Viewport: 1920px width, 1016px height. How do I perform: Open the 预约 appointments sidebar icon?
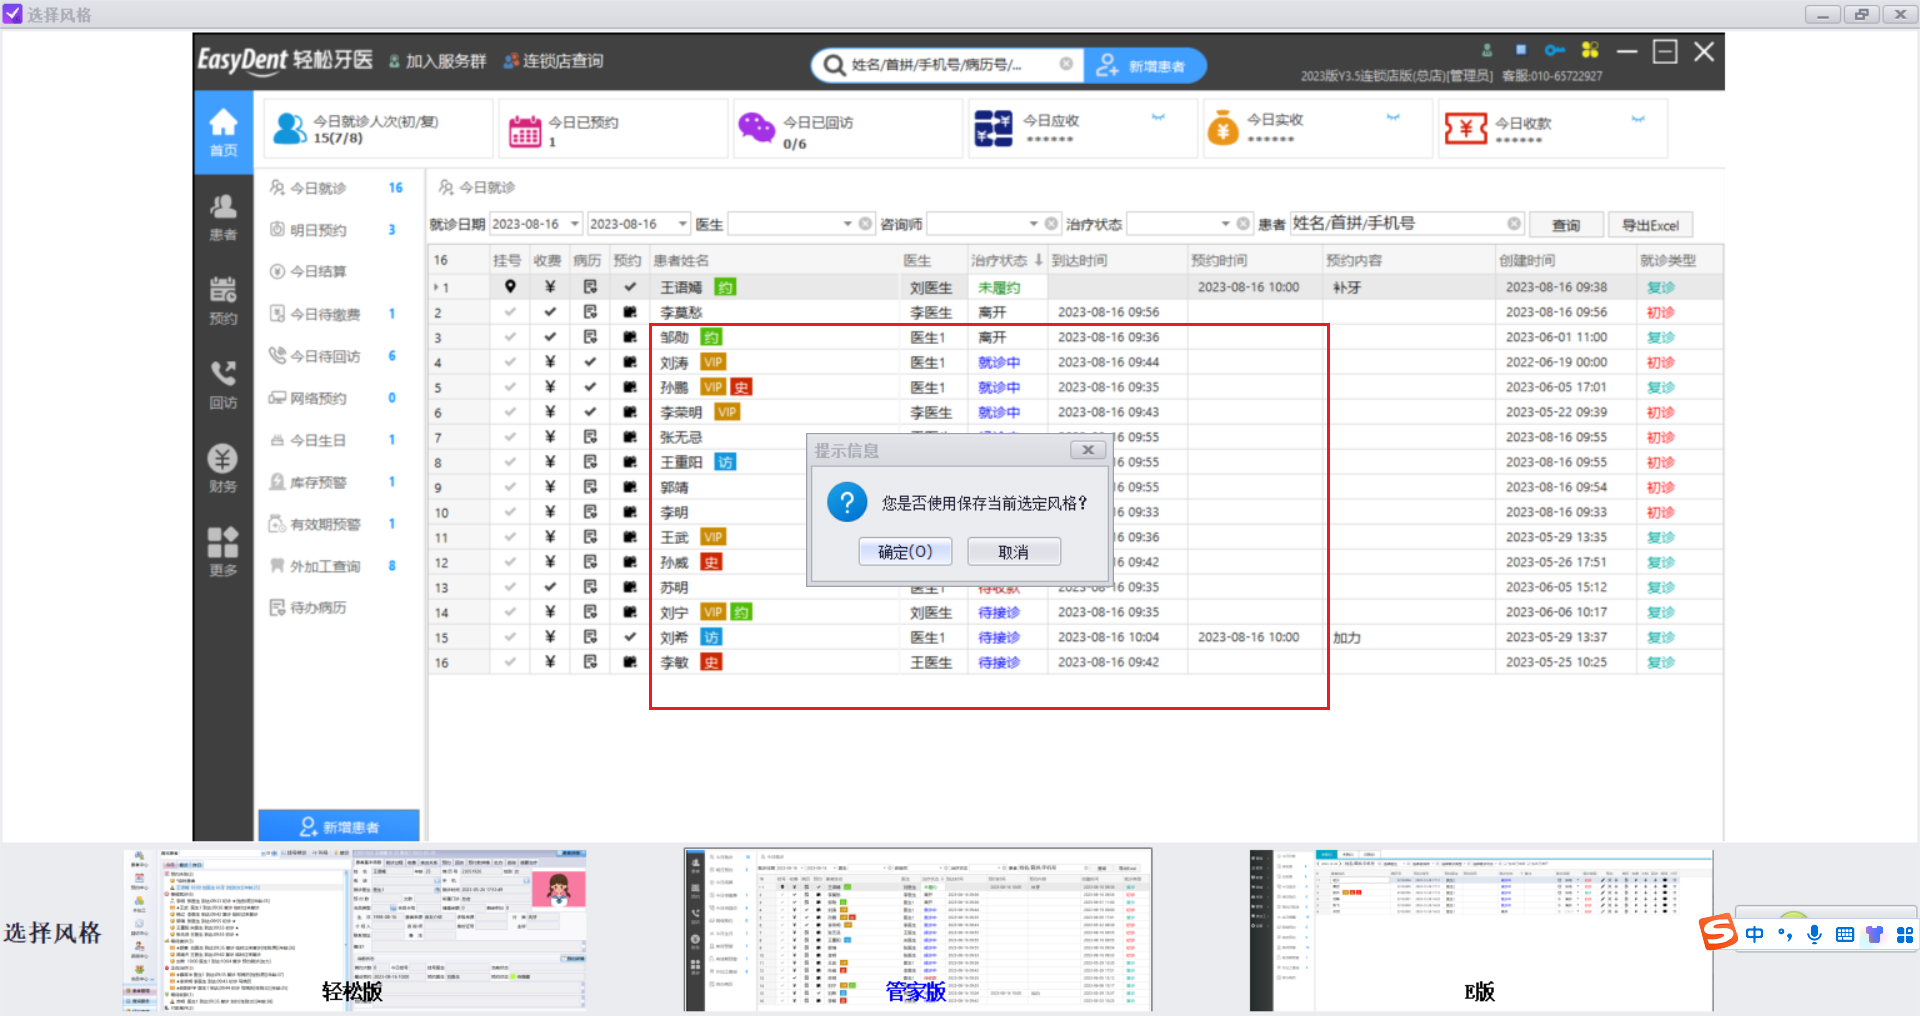pyautogui.click(x=223, y=301)
